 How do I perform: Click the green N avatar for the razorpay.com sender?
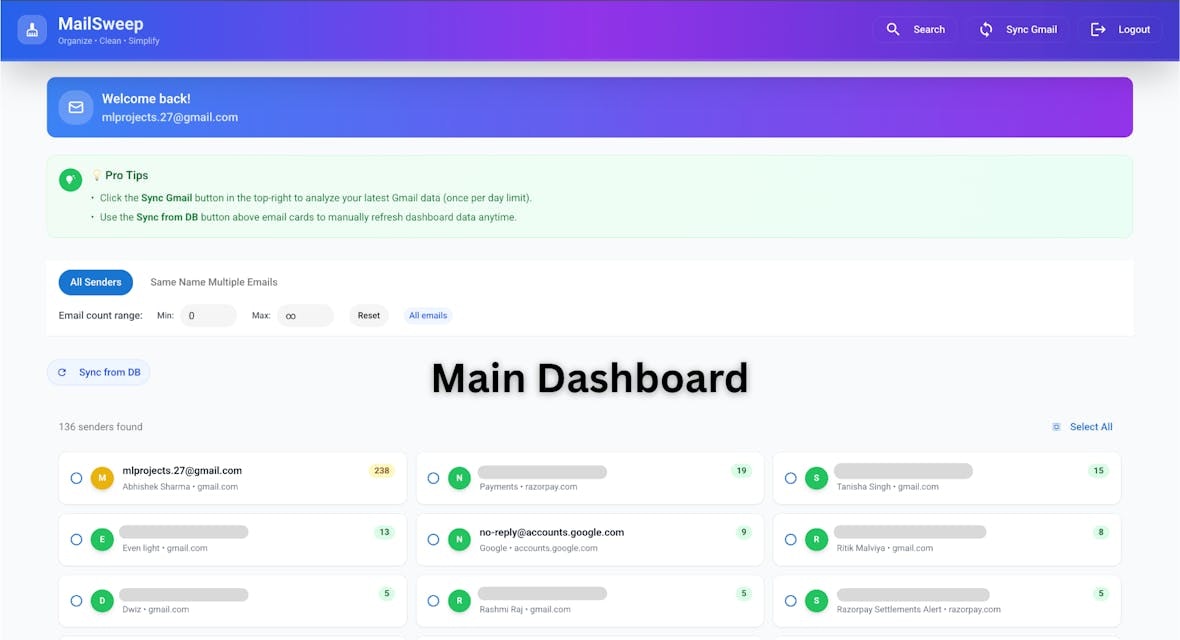[x=459, y=478]
